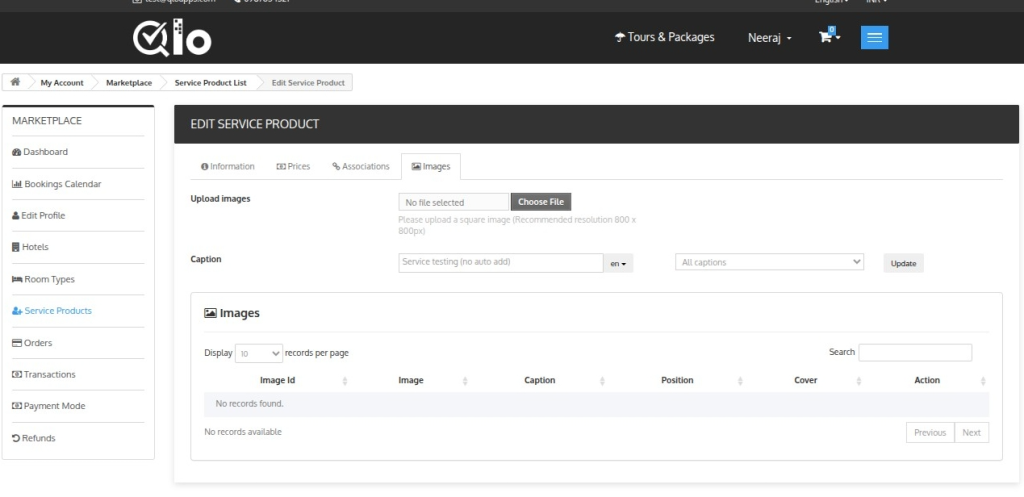Open the shopping cart icon
The image size is (1024, 497).
pos(829,37)
